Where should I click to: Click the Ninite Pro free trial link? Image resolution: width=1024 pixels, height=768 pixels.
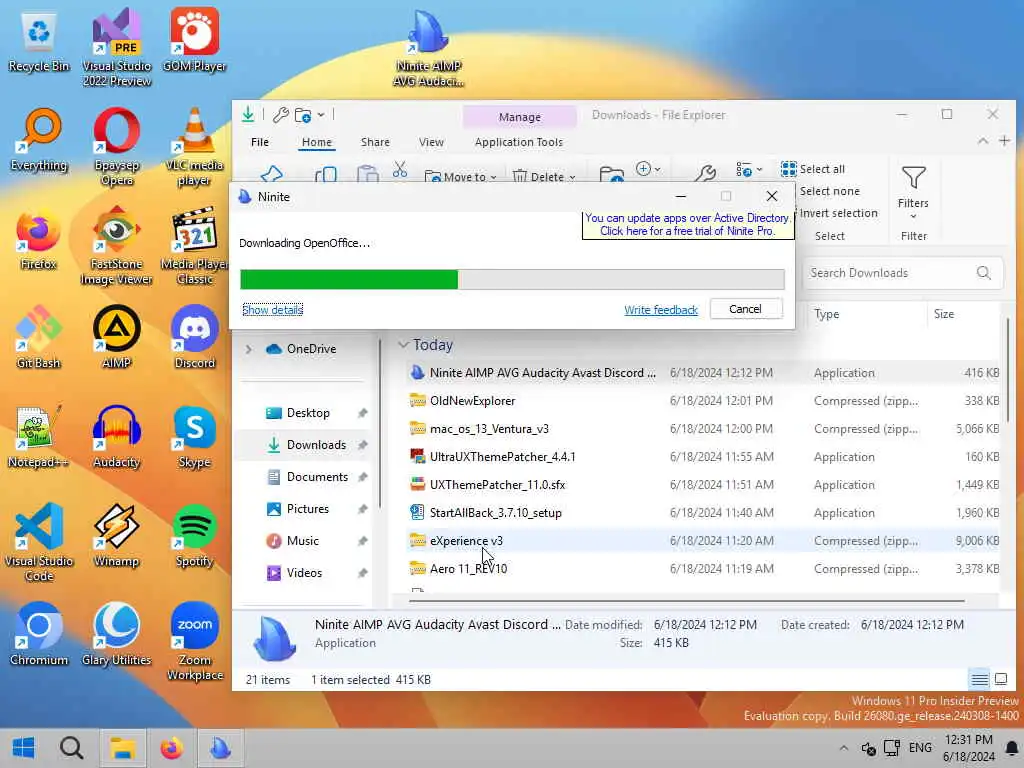pos(687,225)
